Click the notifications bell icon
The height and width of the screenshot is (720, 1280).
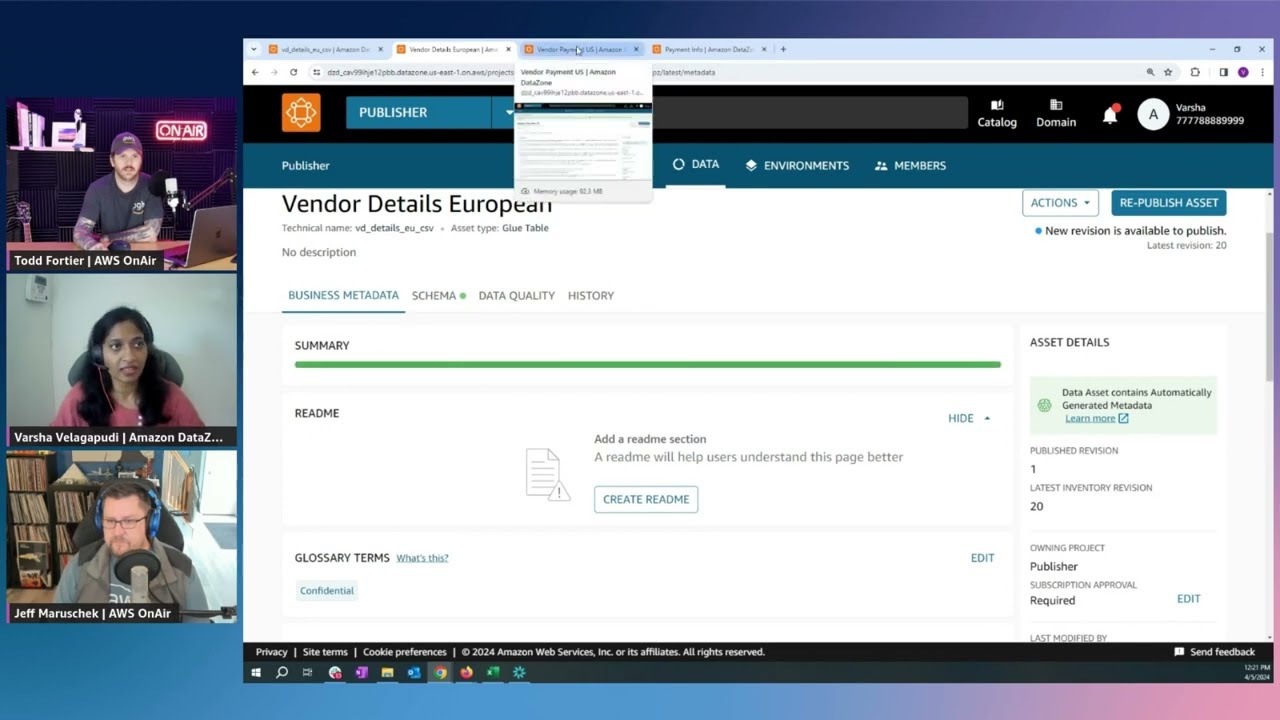[1110, 114]
